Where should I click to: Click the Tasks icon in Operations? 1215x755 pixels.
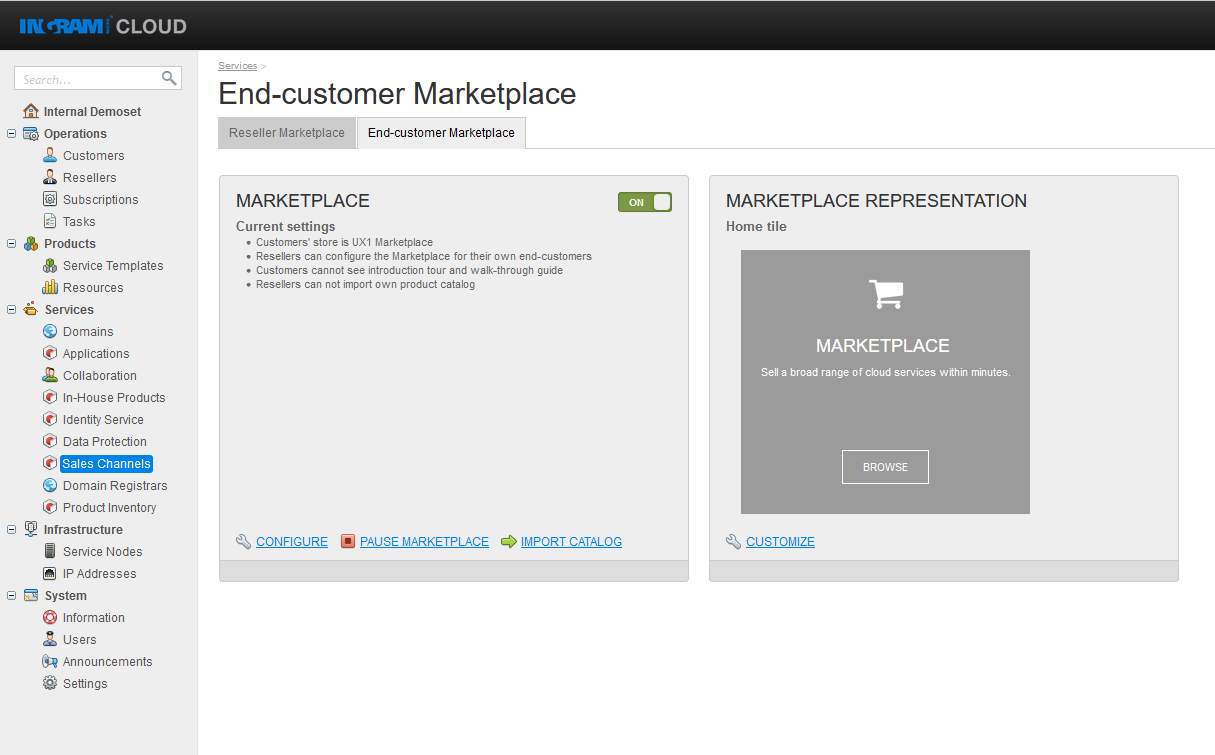(48, 221)
